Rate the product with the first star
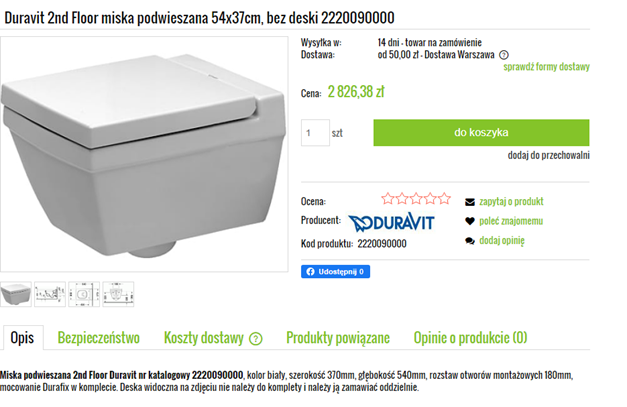 388,199
